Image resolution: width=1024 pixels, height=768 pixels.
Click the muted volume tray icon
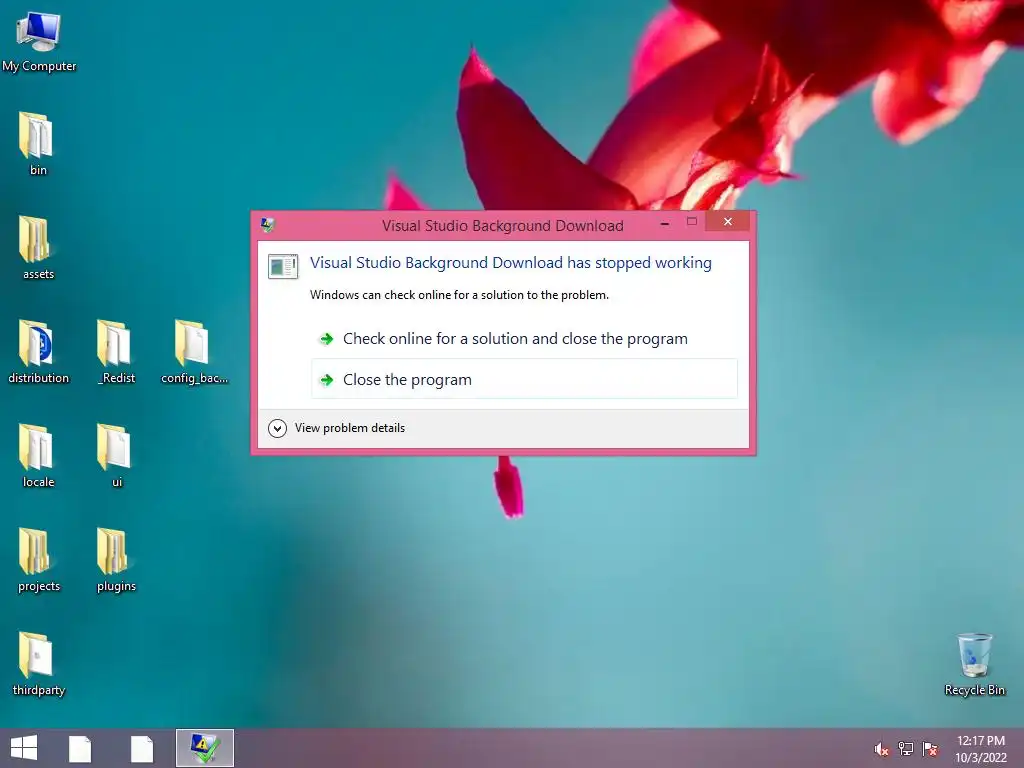881,749
